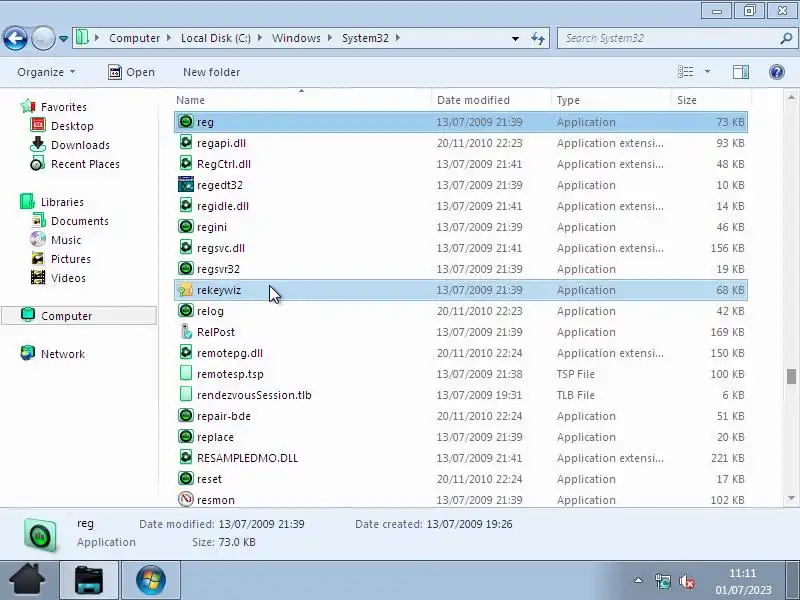Navigate to Local Disk (C:) in breadcrumb
Screen dimensions: 800x600
click(x=216, y=38)
